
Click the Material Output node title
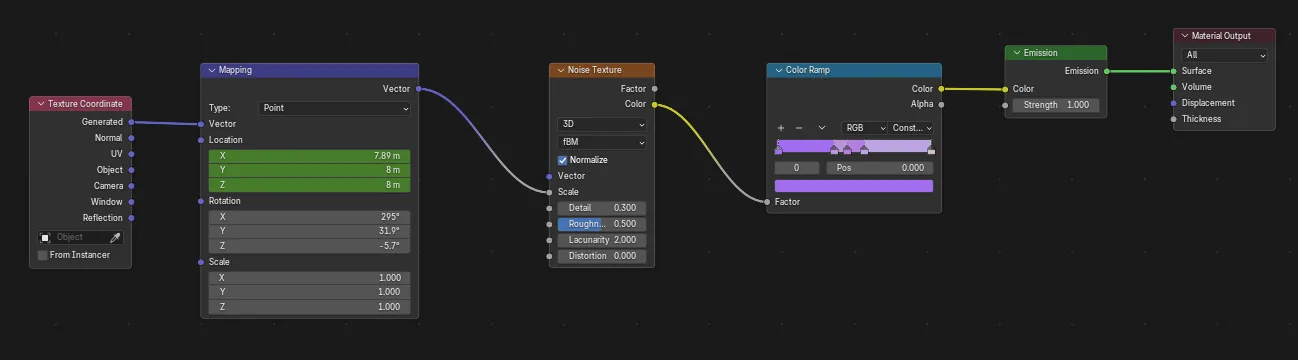coord(1221,36)
